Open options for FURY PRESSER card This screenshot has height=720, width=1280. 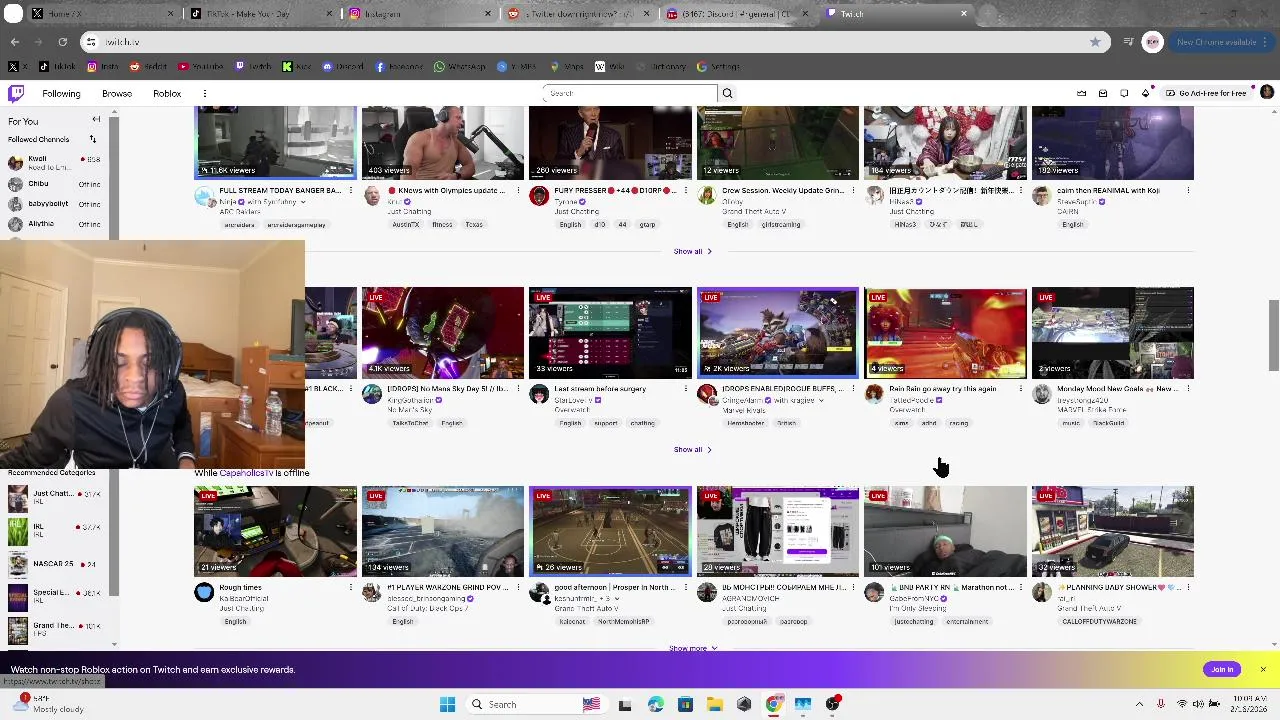point(686,190)
